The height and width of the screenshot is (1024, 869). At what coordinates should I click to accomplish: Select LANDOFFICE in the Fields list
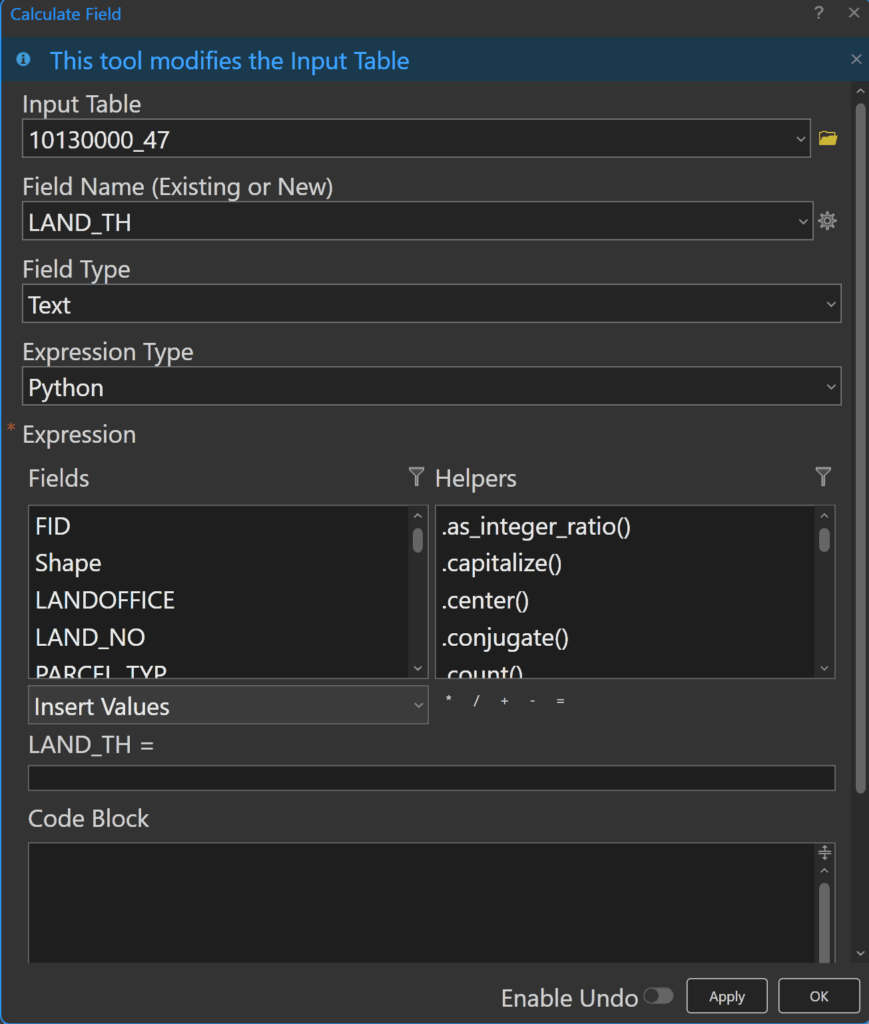point(105,600)
